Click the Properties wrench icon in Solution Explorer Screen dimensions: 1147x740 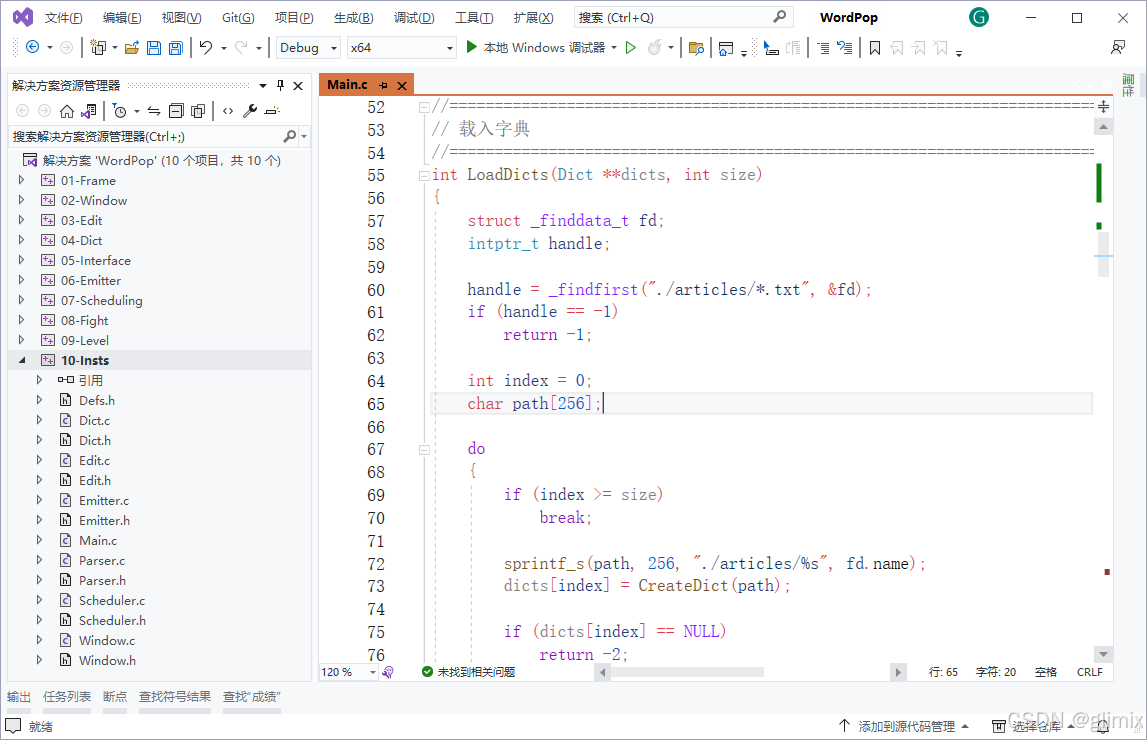(x=249, y=111)
